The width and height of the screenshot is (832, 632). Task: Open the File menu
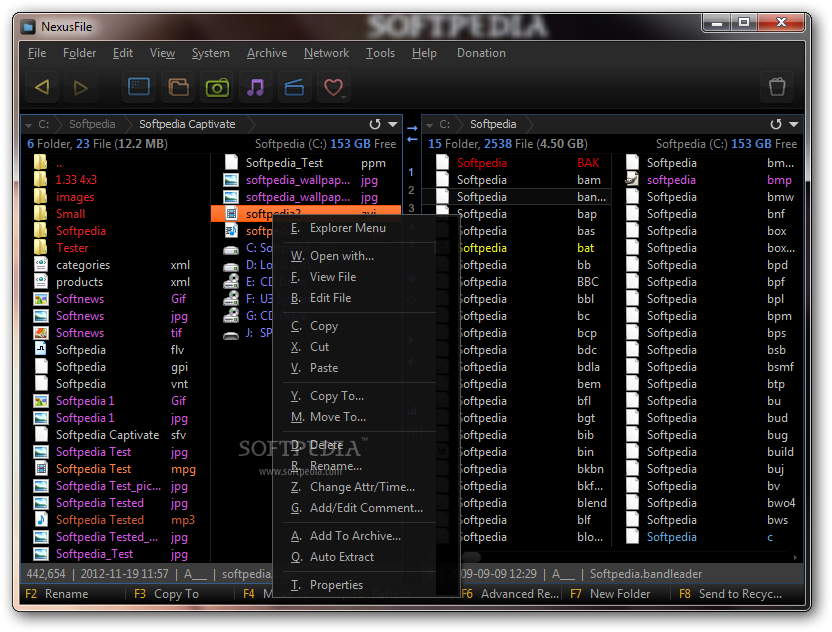(x=37, y=53)
